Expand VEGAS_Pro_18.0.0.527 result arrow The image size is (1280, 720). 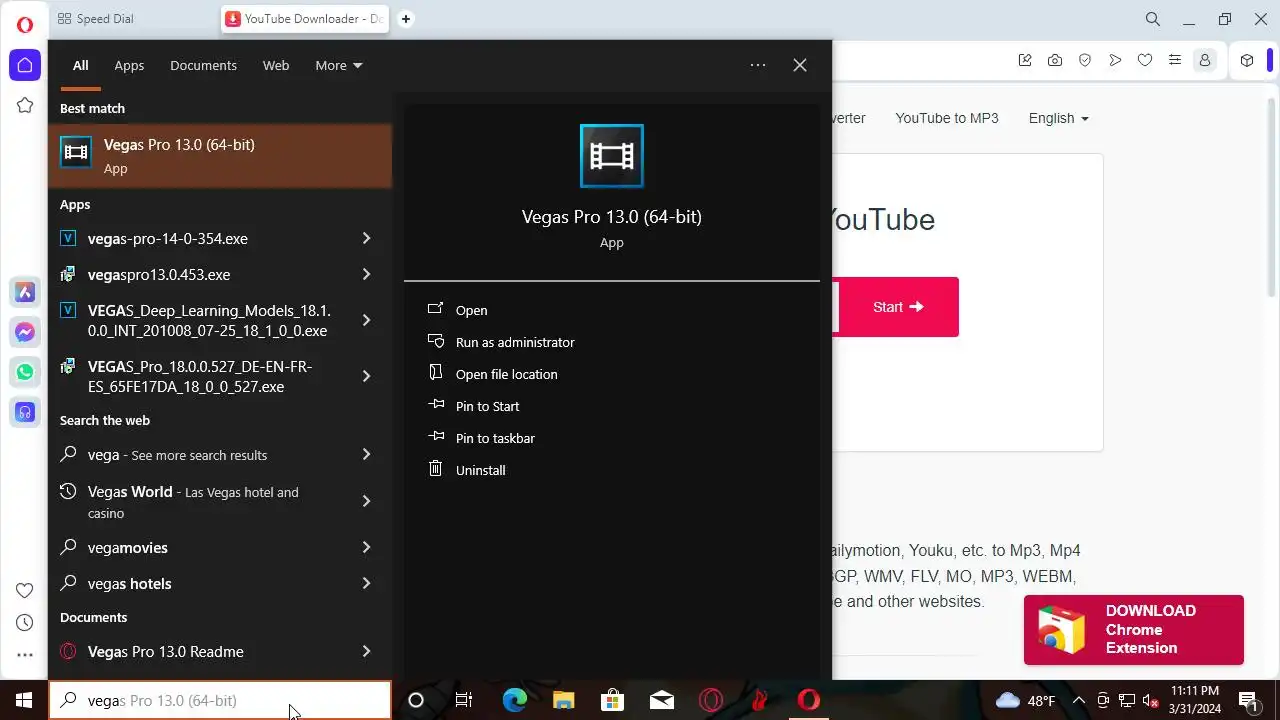(366, 376)
